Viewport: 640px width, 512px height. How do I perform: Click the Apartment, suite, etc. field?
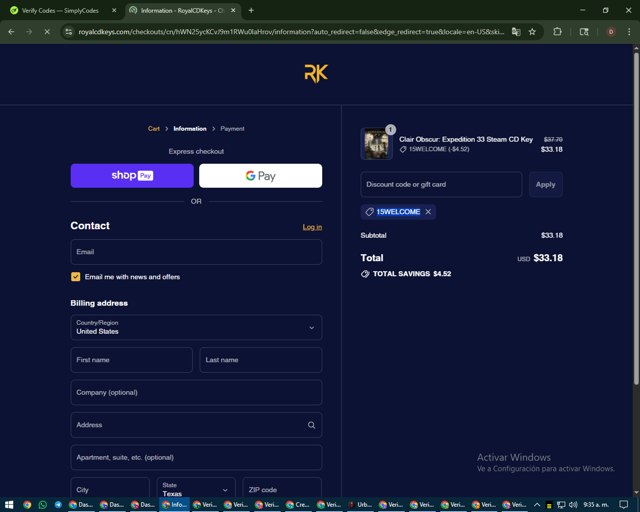click(x=196, y=457)
